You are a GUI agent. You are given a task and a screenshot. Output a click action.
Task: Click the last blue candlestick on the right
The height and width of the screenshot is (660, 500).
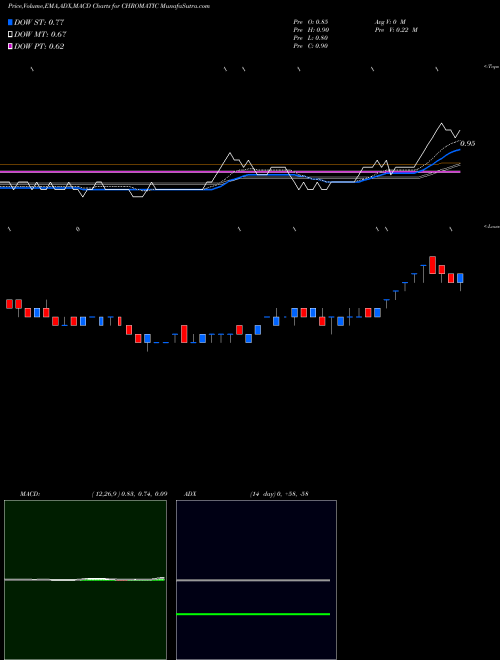coord(460,278)
